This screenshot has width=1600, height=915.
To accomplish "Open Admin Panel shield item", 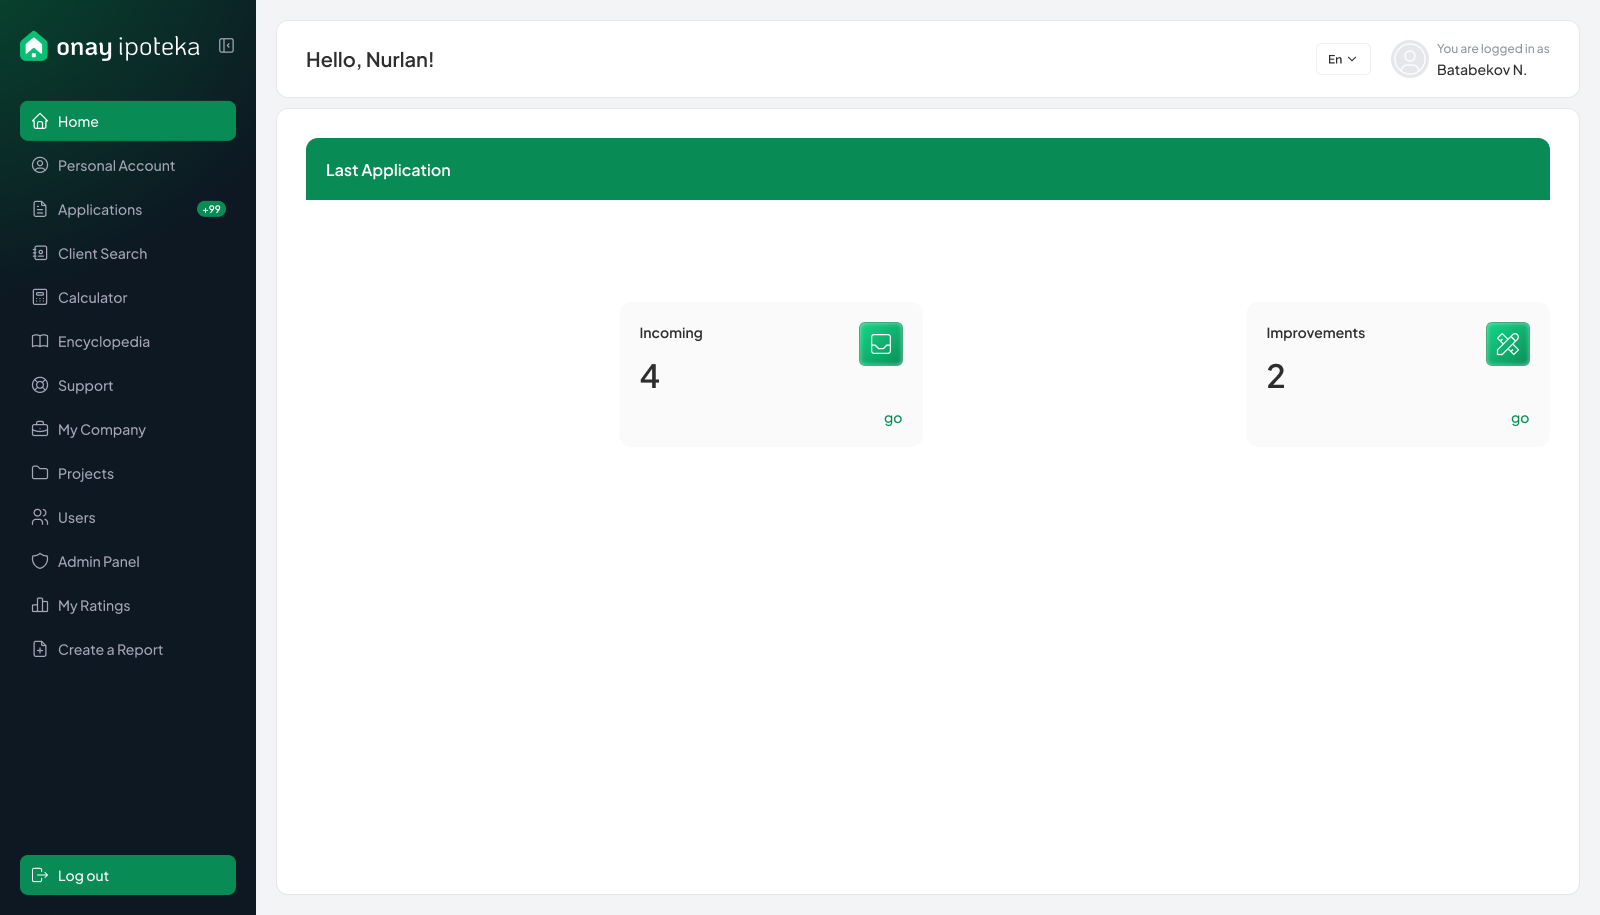I will (98, 562).
